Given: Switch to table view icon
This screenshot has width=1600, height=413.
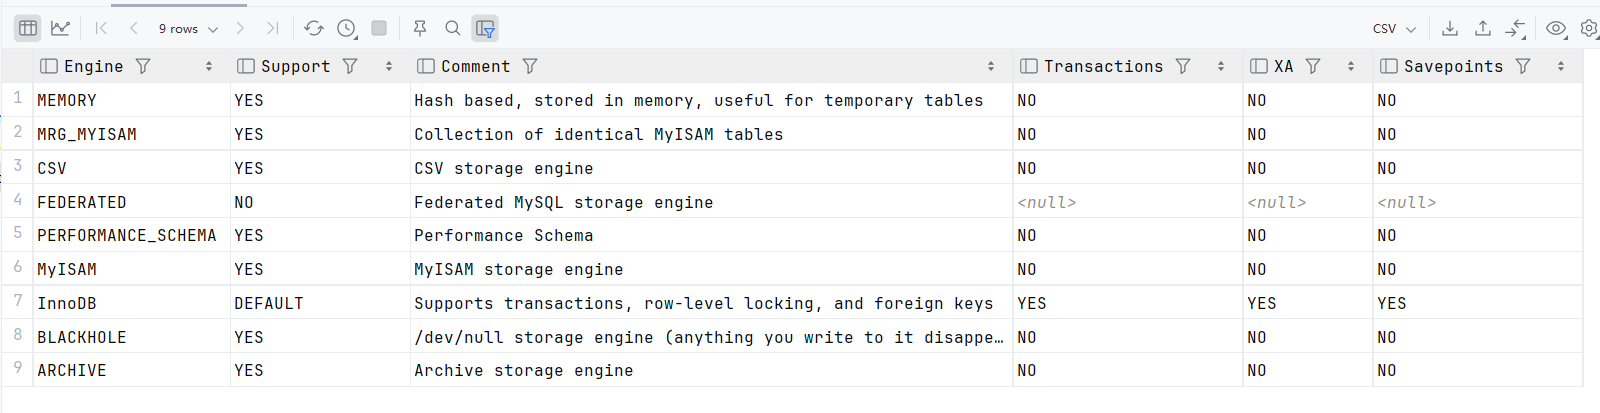Looking at the screenshot, I should point(28,28).
